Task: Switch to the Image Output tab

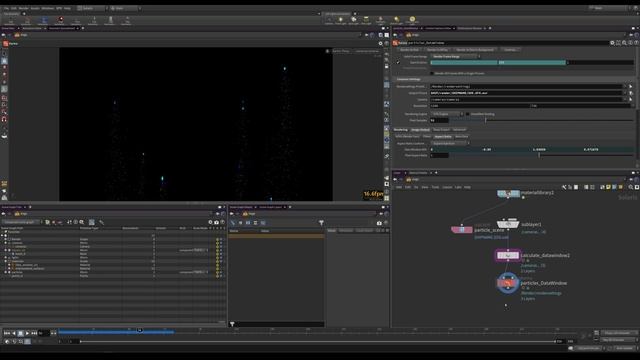Action: pyautogui.click(x=420, y=130)
